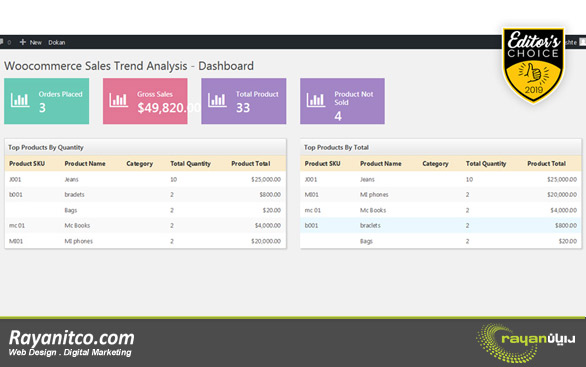586x367 pixels.
Task: Click the bar chart icon in Product Not Sold card
Action: pyautogui.click(x=316, y=100)
